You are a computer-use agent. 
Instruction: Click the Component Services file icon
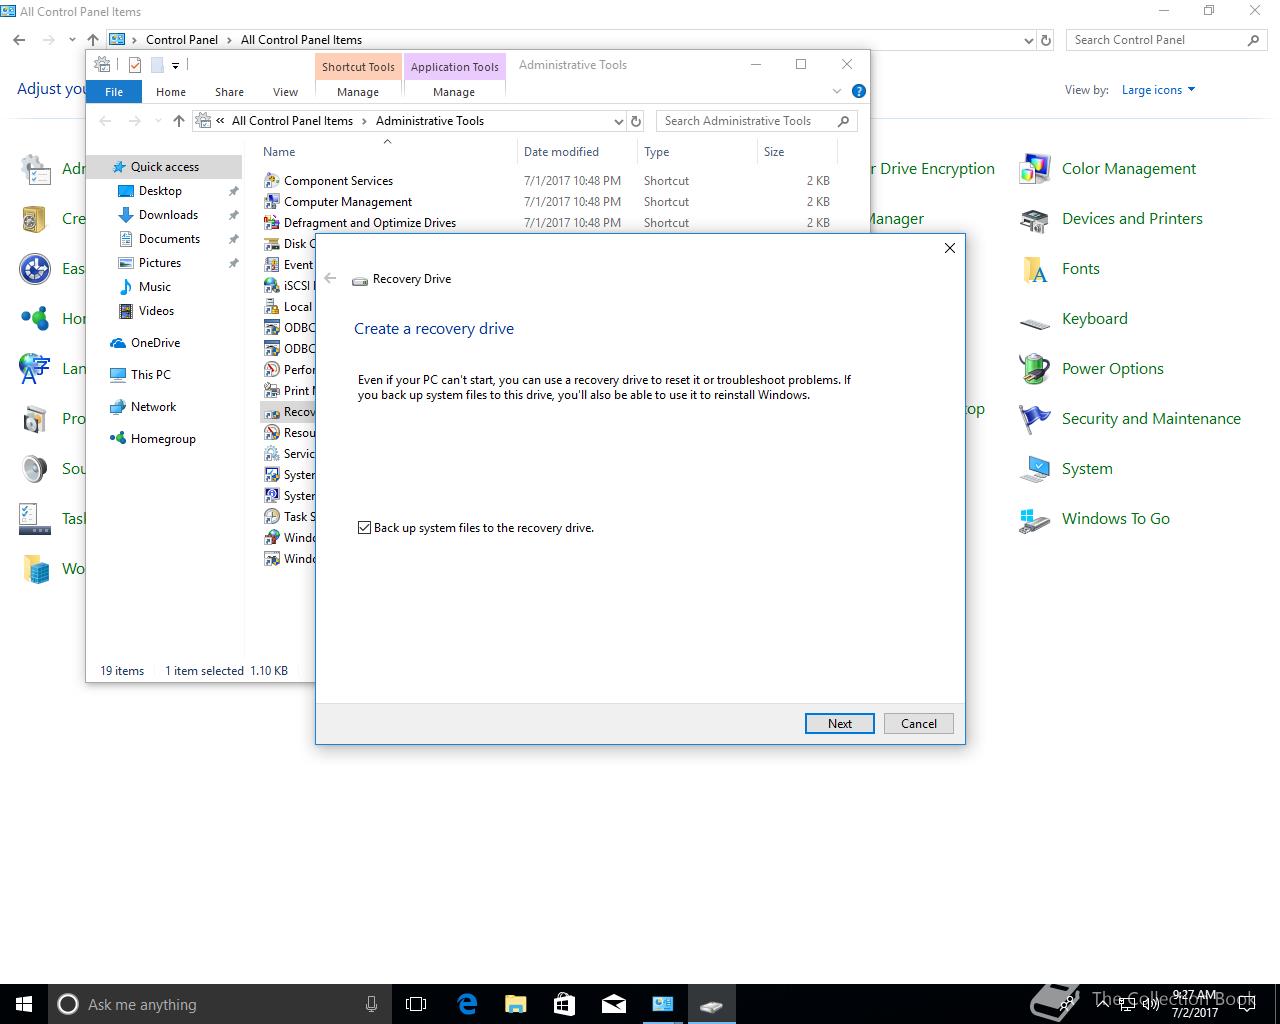pos(271,181)
